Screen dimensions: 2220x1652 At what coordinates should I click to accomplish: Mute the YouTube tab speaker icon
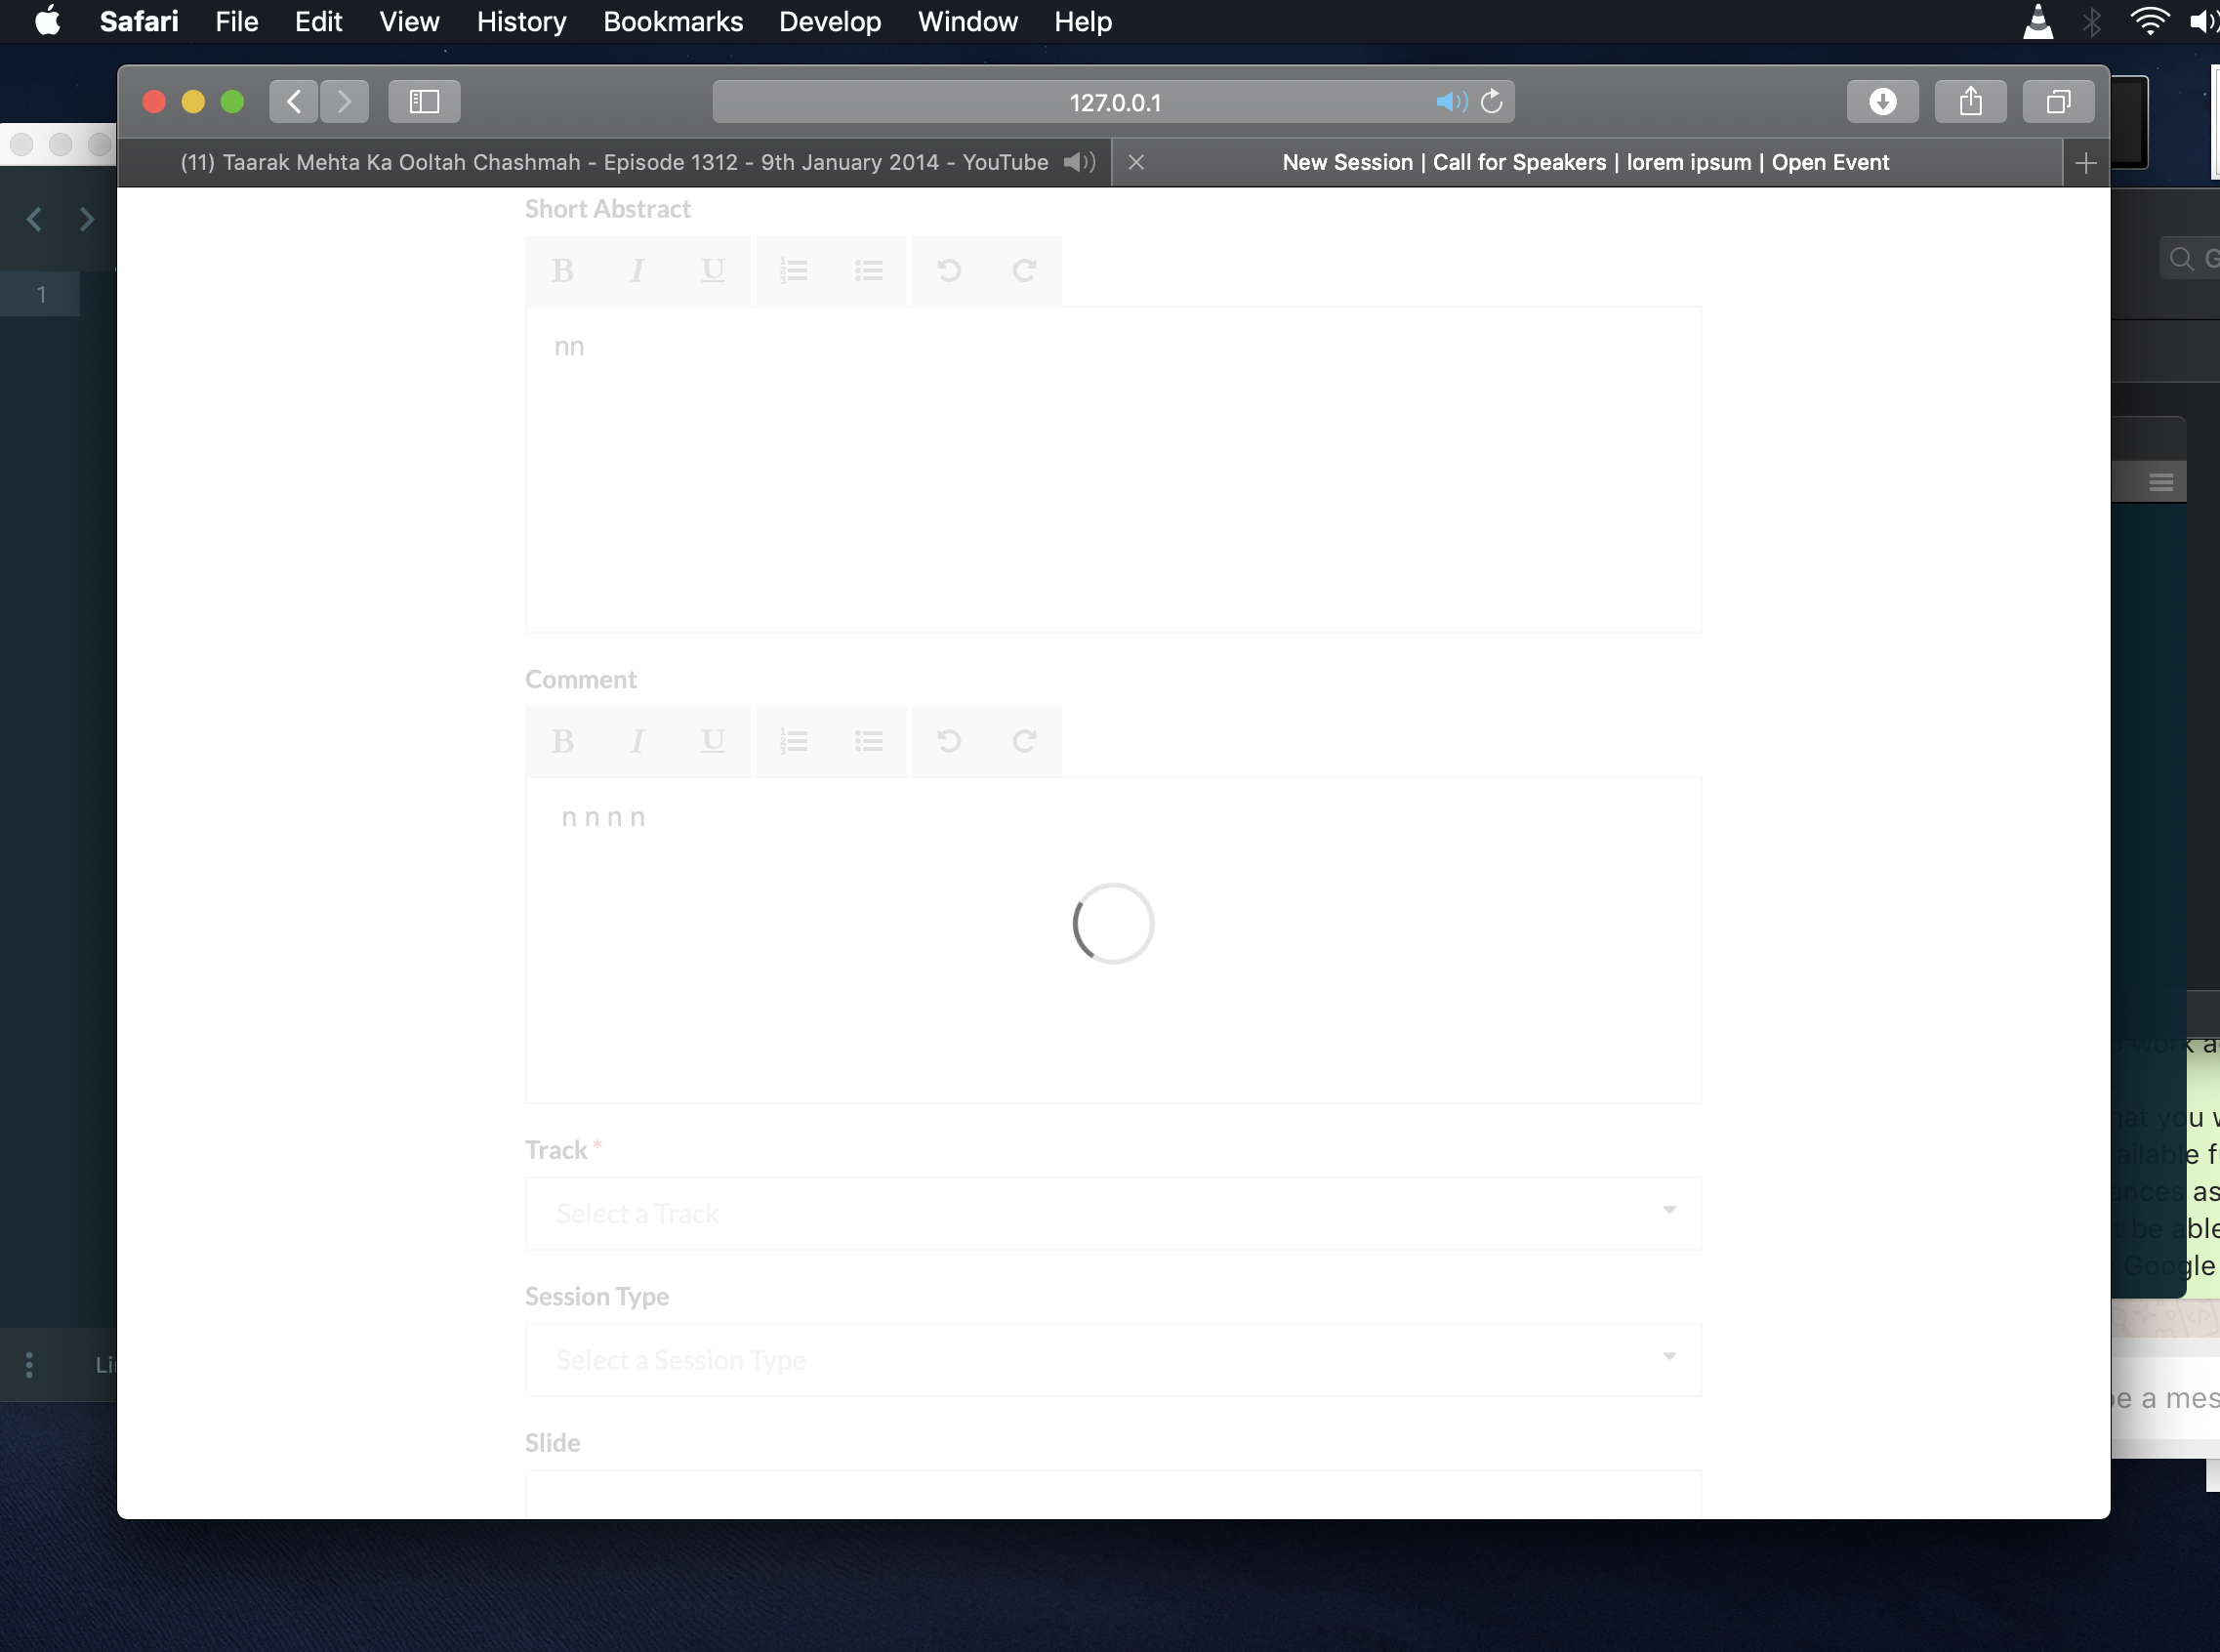coord(1079,162)
